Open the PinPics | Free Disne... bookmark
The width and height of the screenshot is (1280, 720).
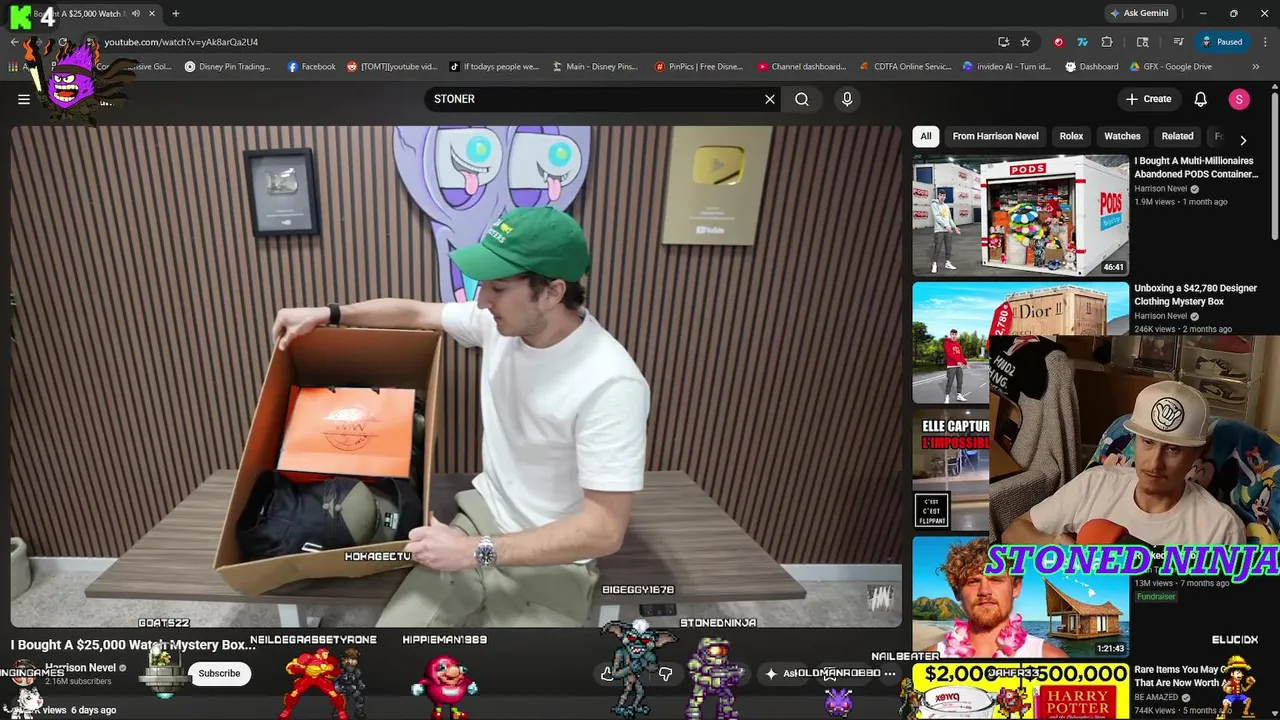tap(699, 67)
